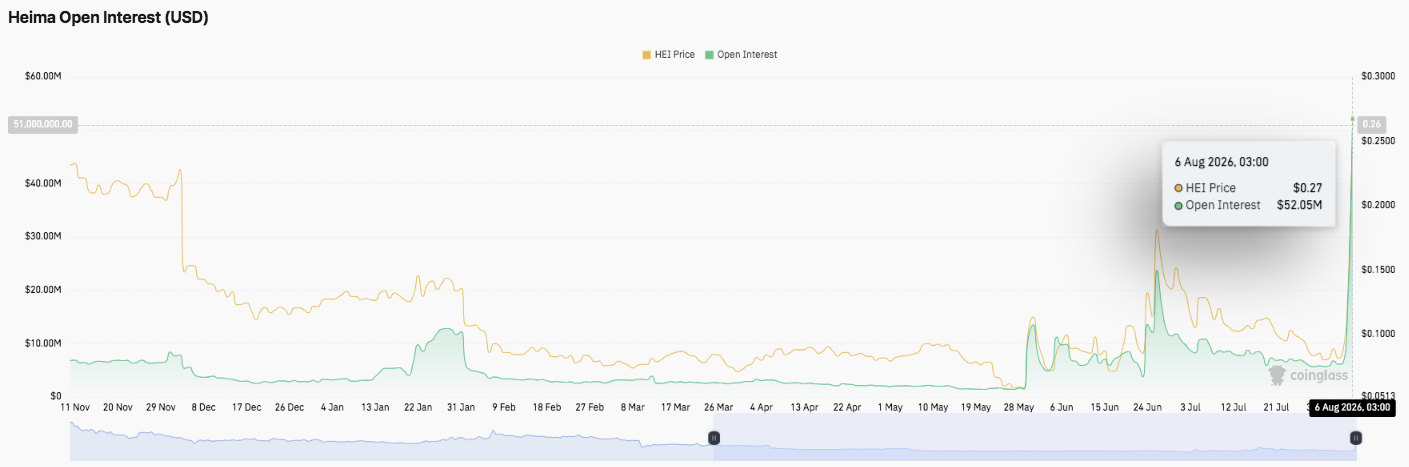Click the 29 Nov x-axis date

point(160,408)
